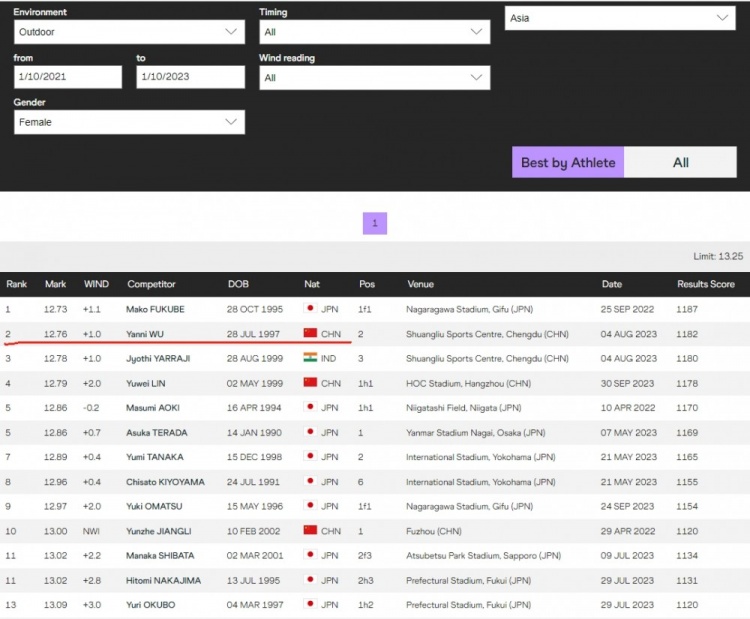Sort by the Mark column header
This screenshot has height=619, width=750.
pyautogui.click(x=55, y=285)
